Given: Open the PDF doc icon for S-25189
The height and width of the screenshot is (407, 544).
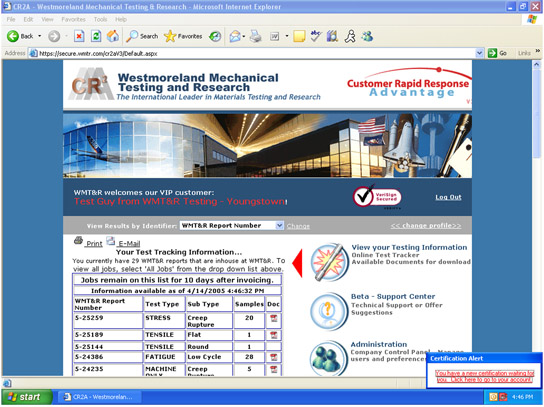Looking at the screenshot, I should (273, 335).
